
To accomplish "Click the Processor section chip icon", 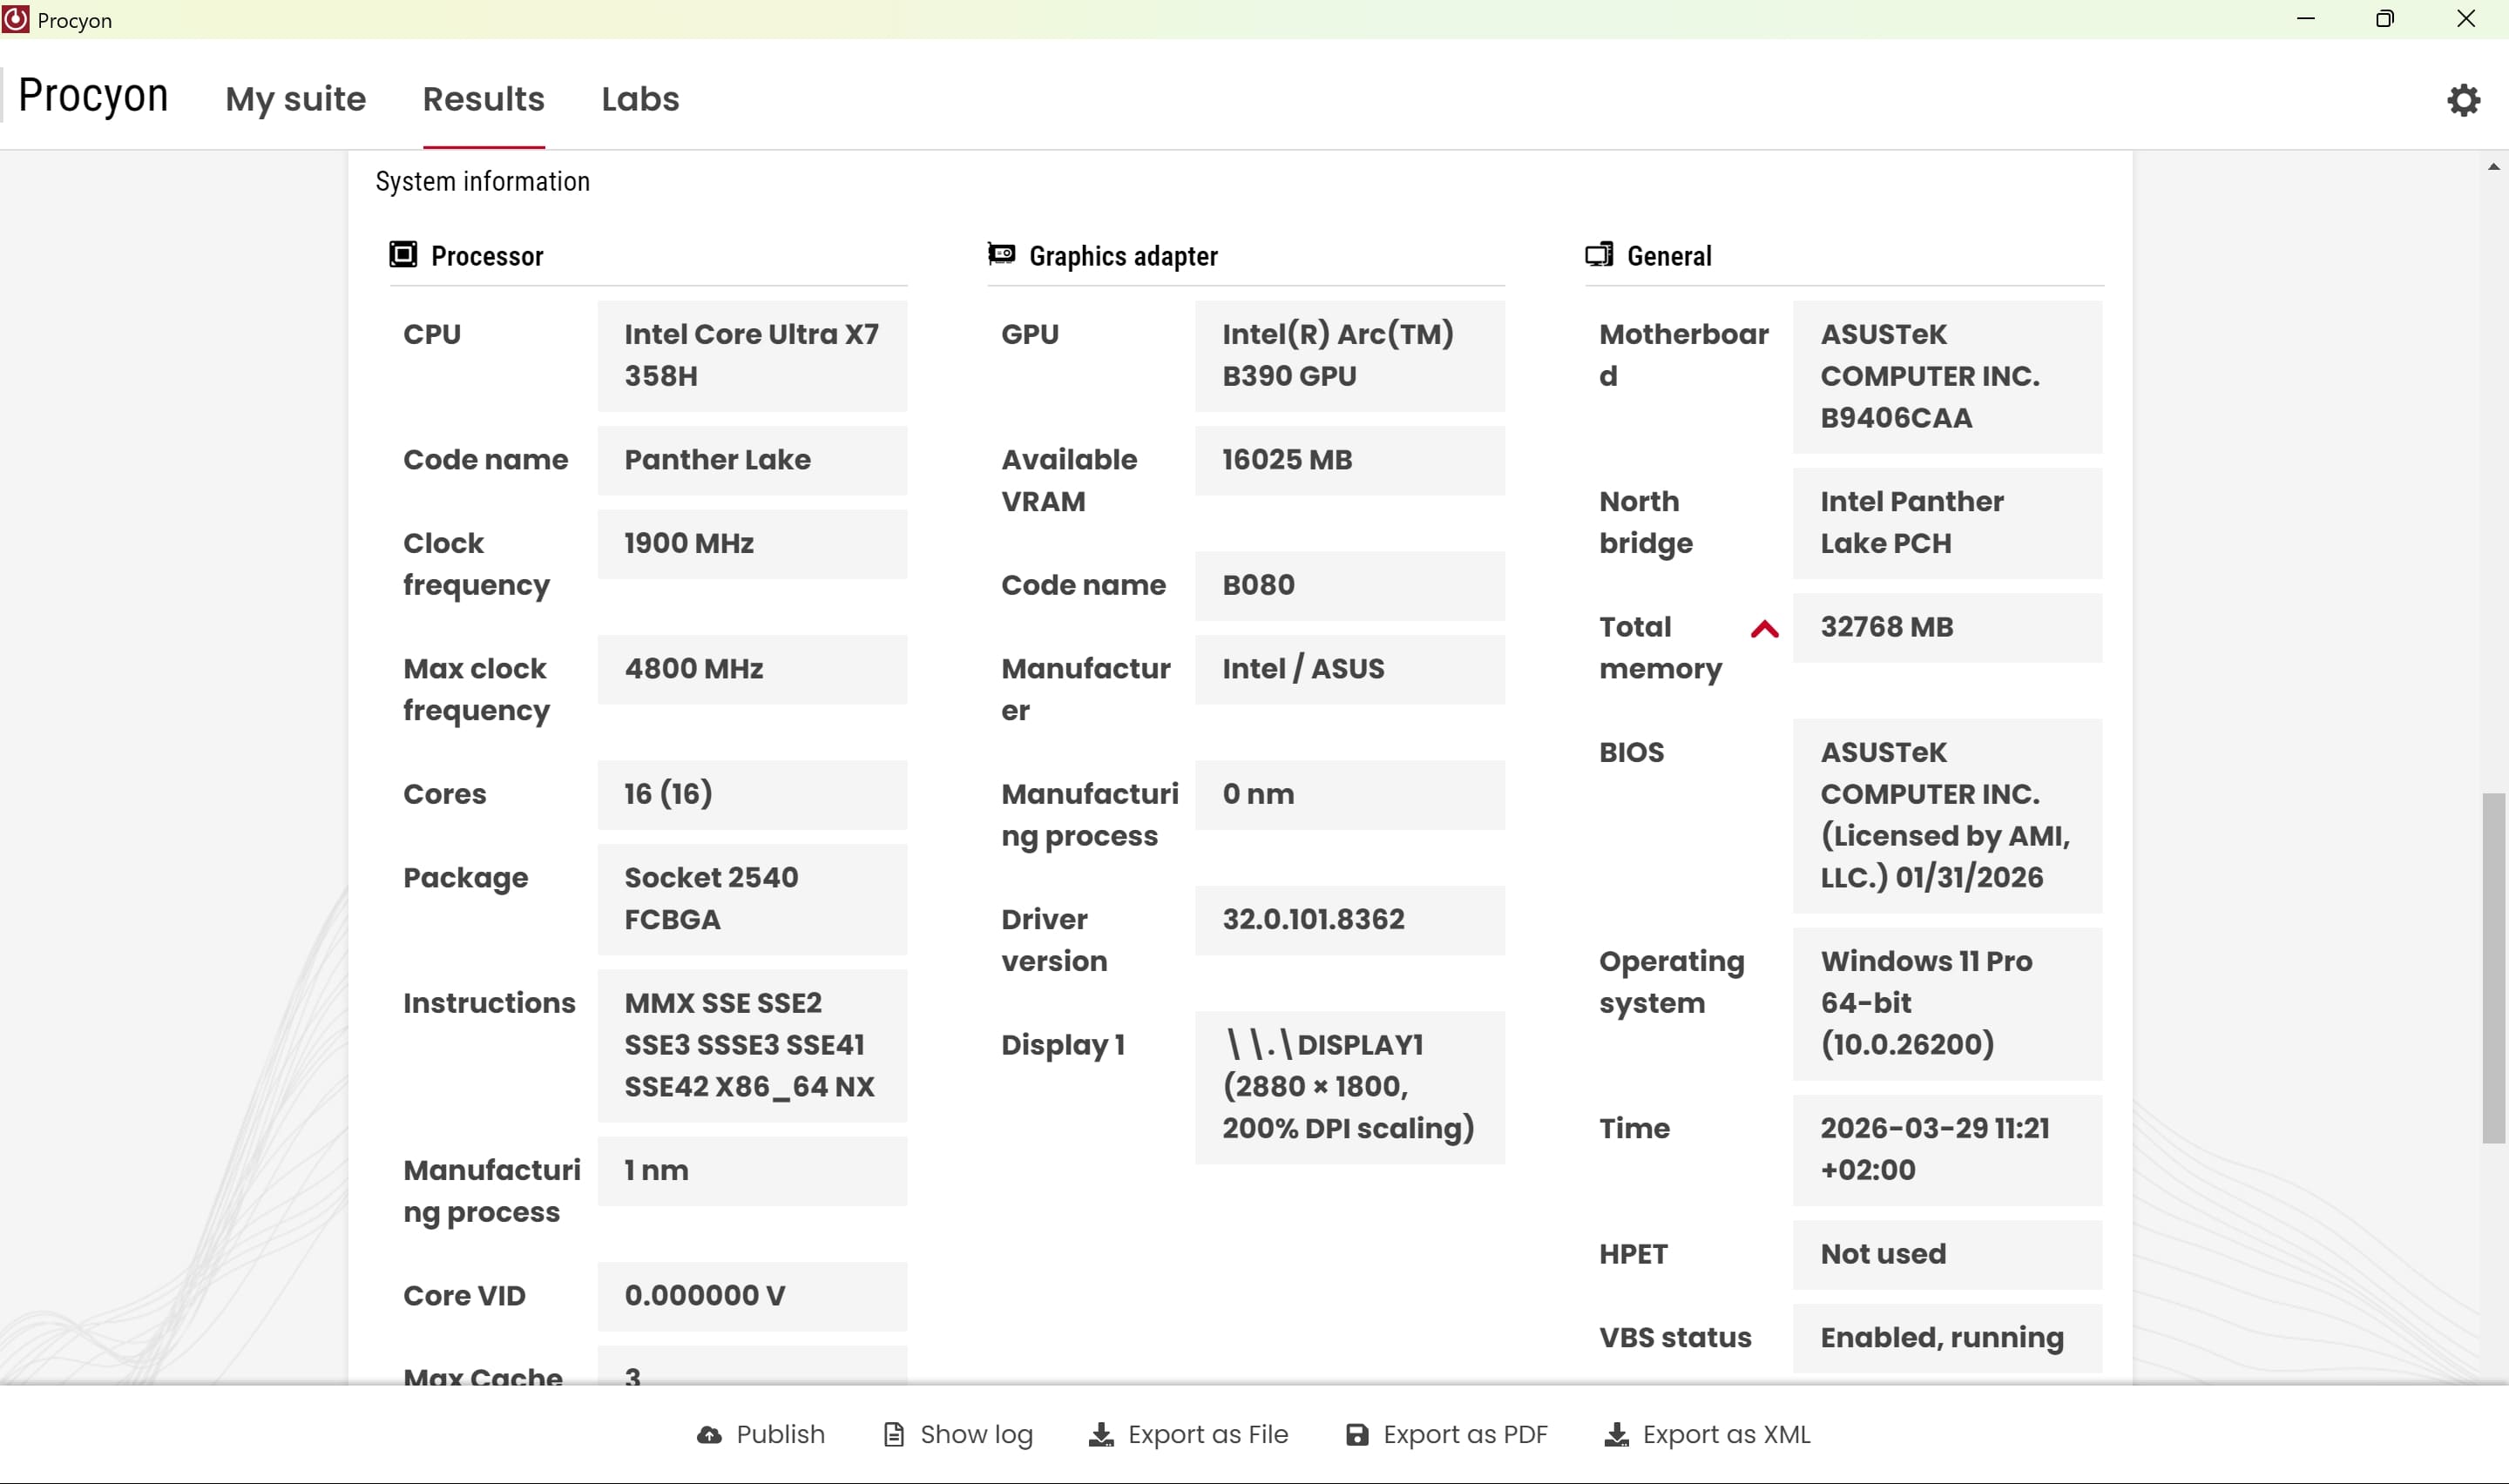I will (x=403, y=255).
